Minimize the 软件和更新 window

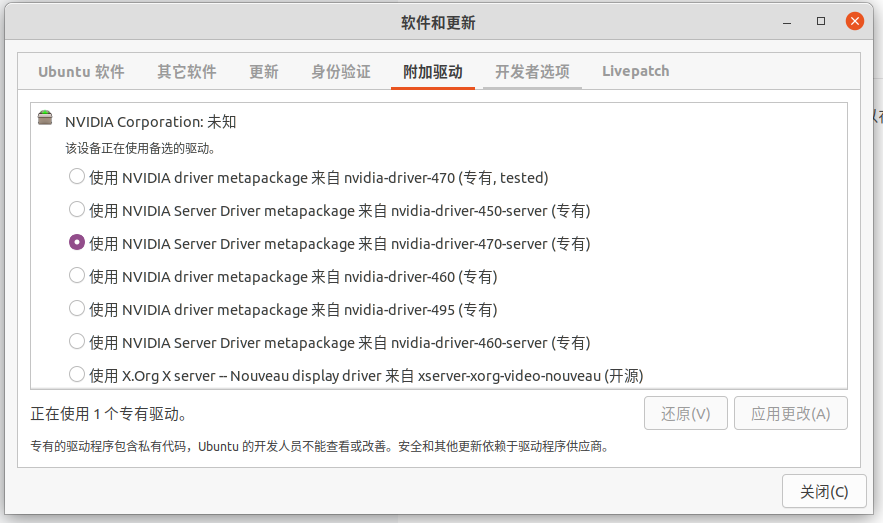pyautogui.click(x=787, y=22)
